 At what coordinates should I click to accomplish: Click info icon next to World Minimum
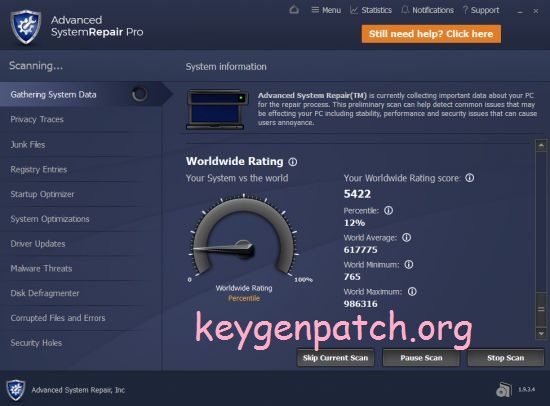pyautogui.click(x=409, y=264)
